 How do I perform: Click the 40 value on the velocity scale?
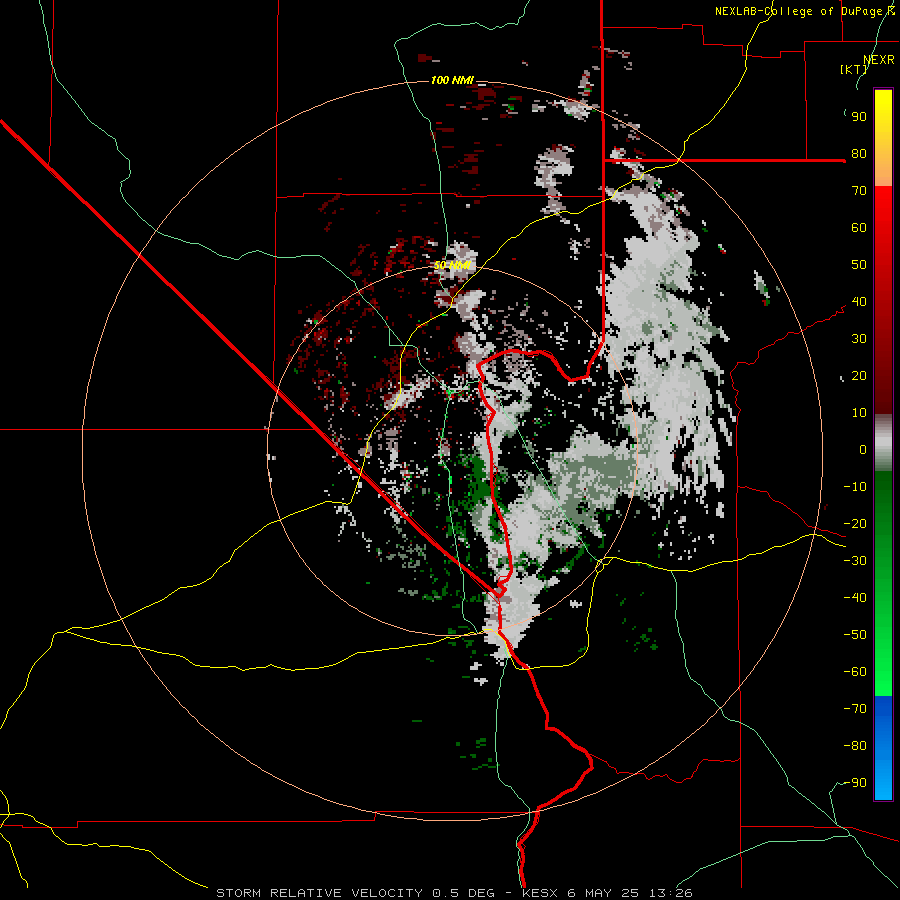click(859, 302)
